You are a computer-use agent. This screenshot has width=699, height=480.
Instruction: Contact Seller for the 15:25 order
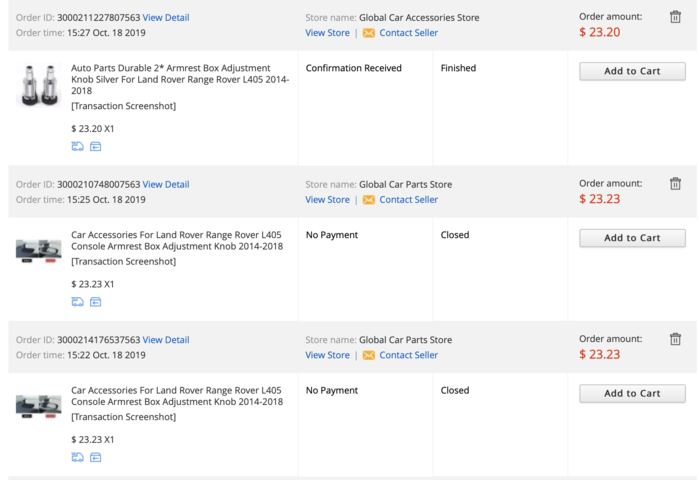click(x=408, y=199)
